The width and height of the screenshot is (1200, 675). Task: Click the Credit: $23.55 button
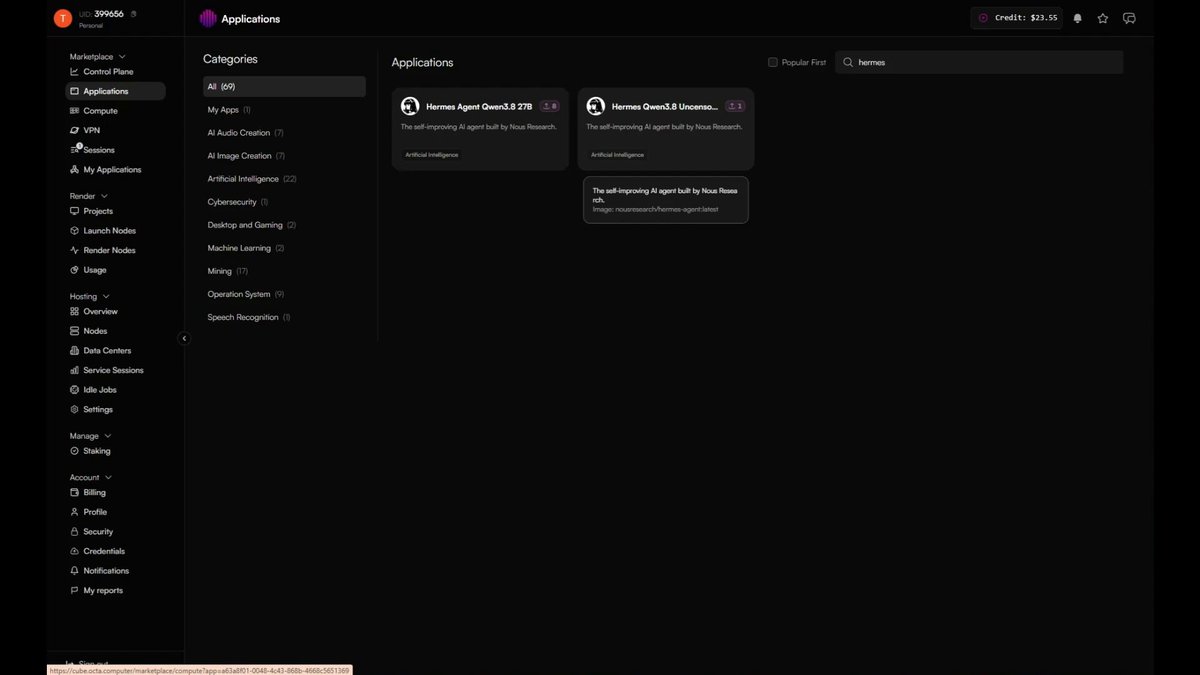1016,18
